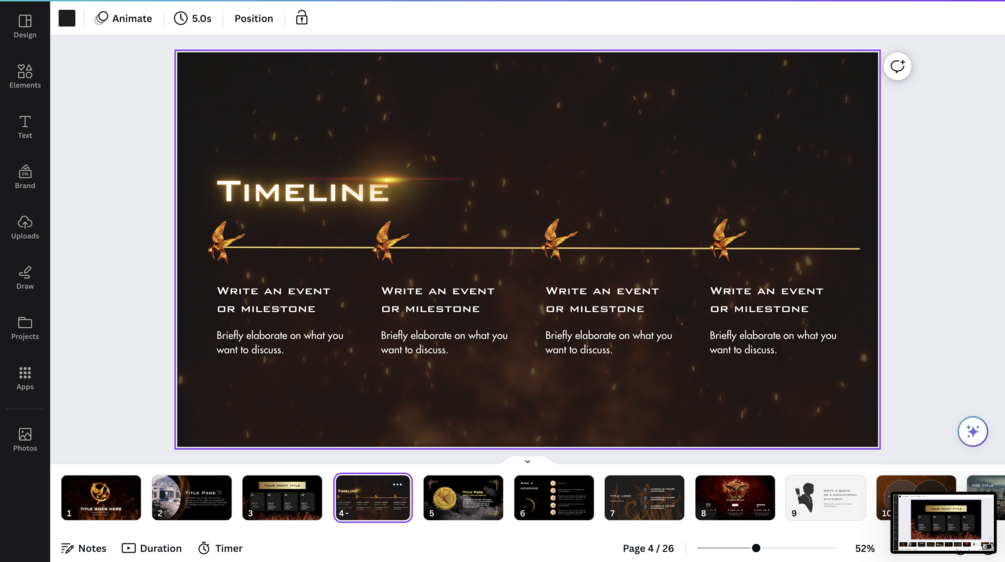Select slide 7 thumbnail
Screen dimensions: 1005x562
pyautogui.click(x=644, y=497)
